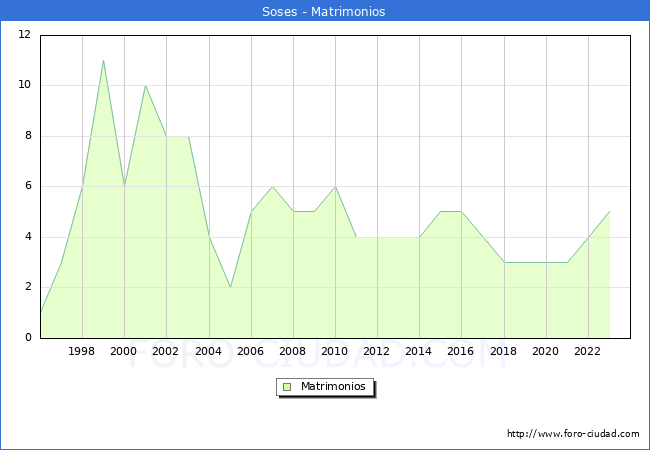Click the 2000 x-axis label
650x450 pixels.
(124, 351)
